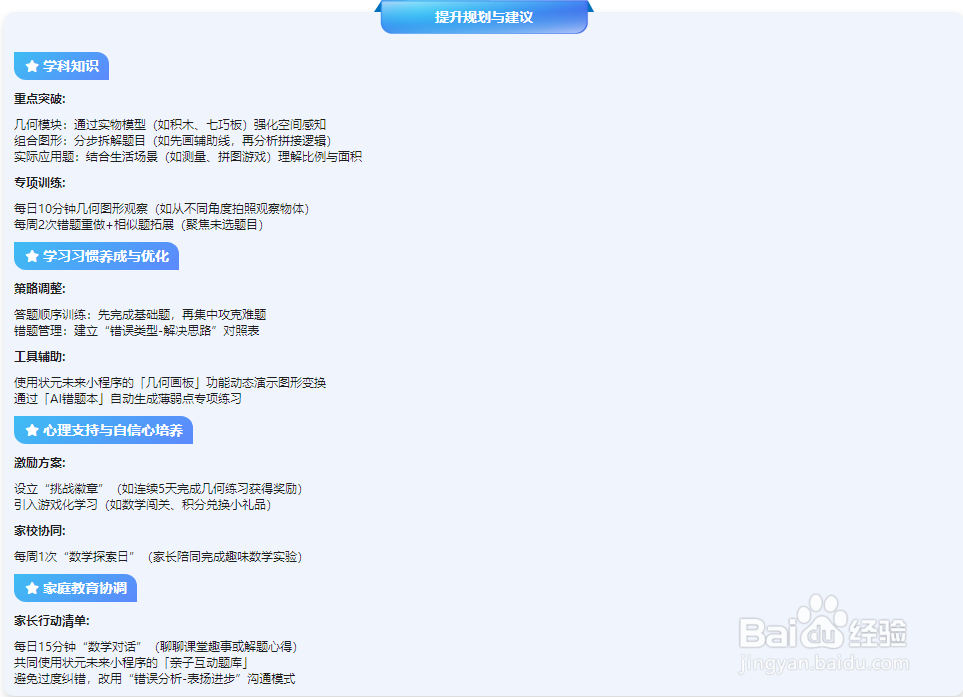This screenshot has width=963, height=697.
Task: Click the line starting 实际应用题
Action: [x=188, y=157]
